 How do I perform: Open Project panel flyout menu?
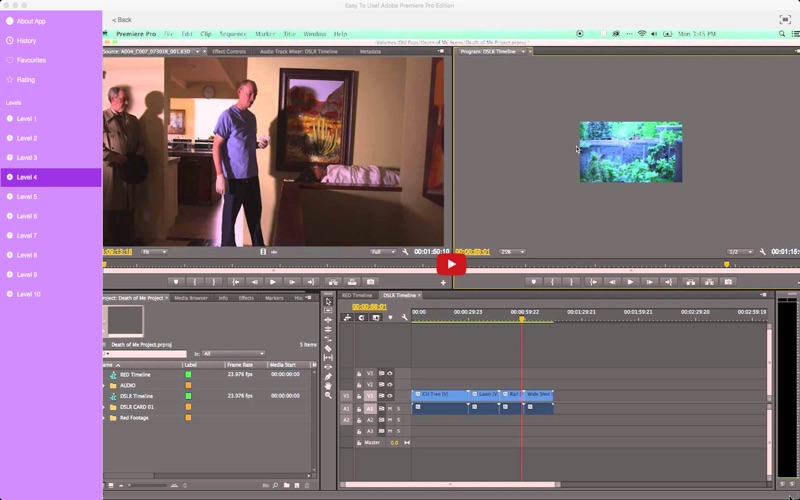309,297
